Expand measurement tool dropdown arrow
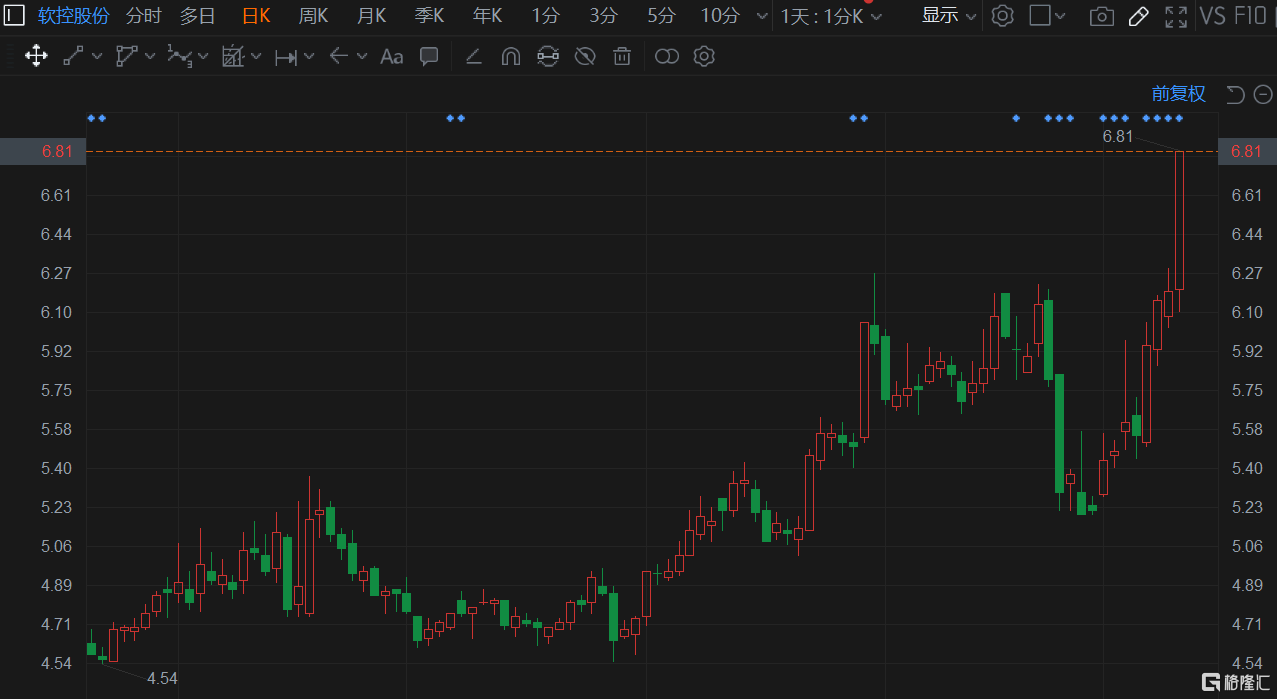The image size is (1277, 699). pyautogui.click(x=309, y=57)
